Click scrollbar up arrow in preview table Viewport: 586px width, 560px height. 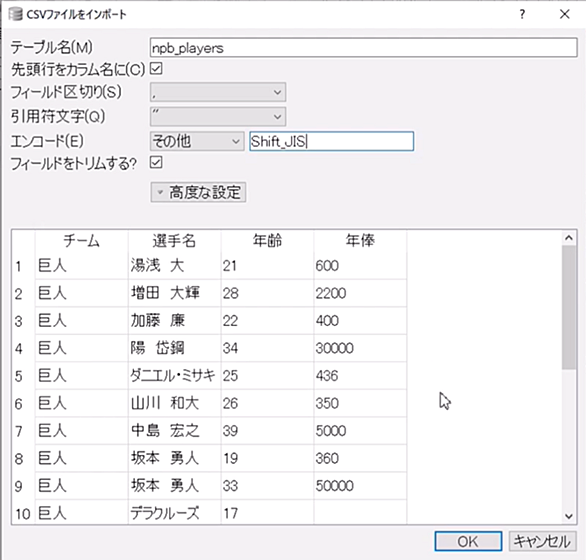coord(569,238)
